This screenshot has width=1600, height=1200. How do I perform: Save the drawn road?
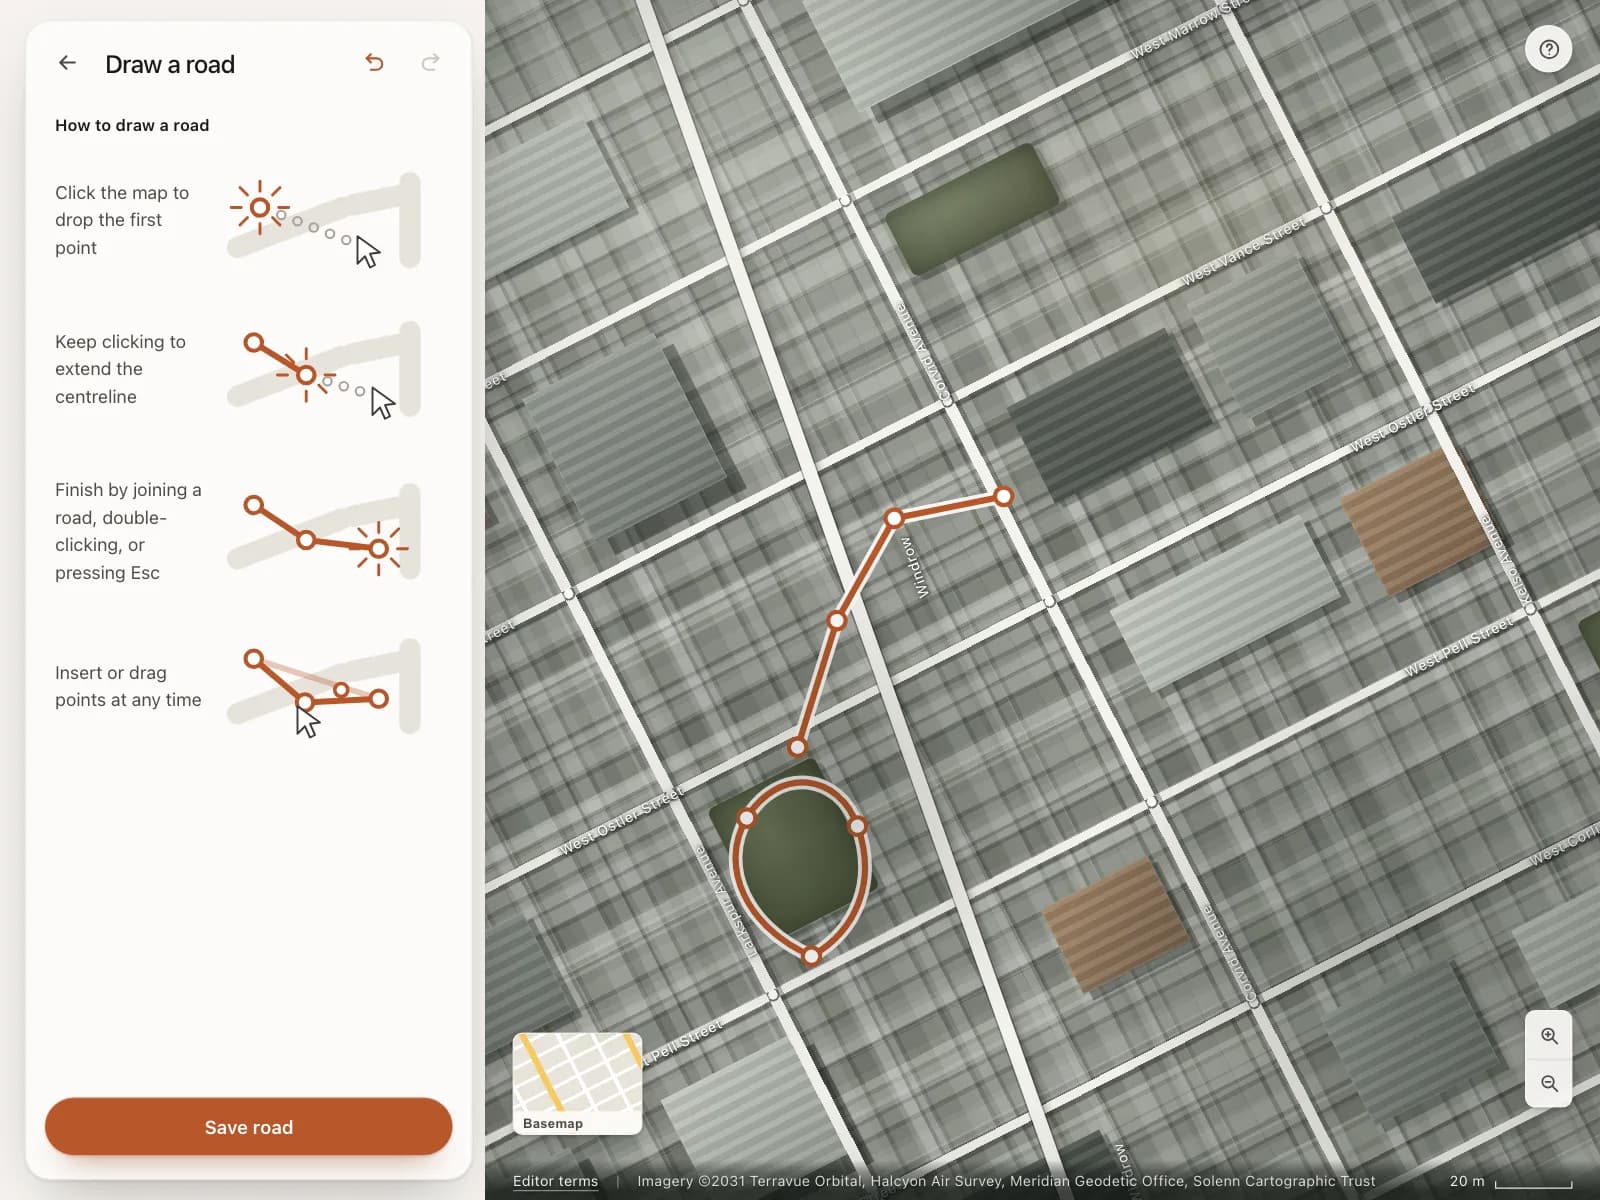pyautogui.click(x=249, y=1127)
